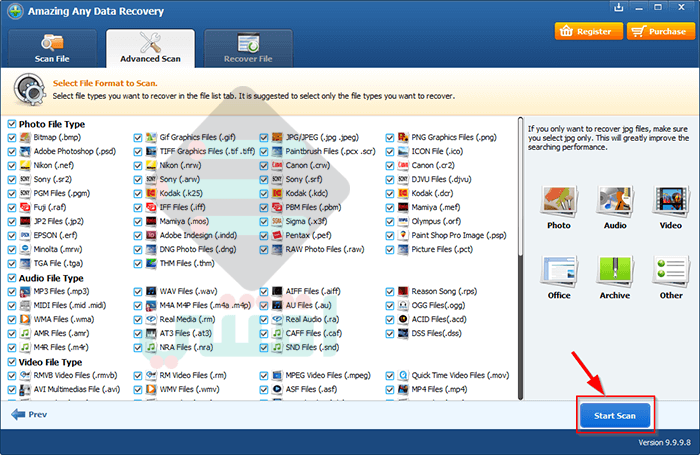700x455 pixels.
Task: Click the WMA Files icon
Action: (25, 319)
